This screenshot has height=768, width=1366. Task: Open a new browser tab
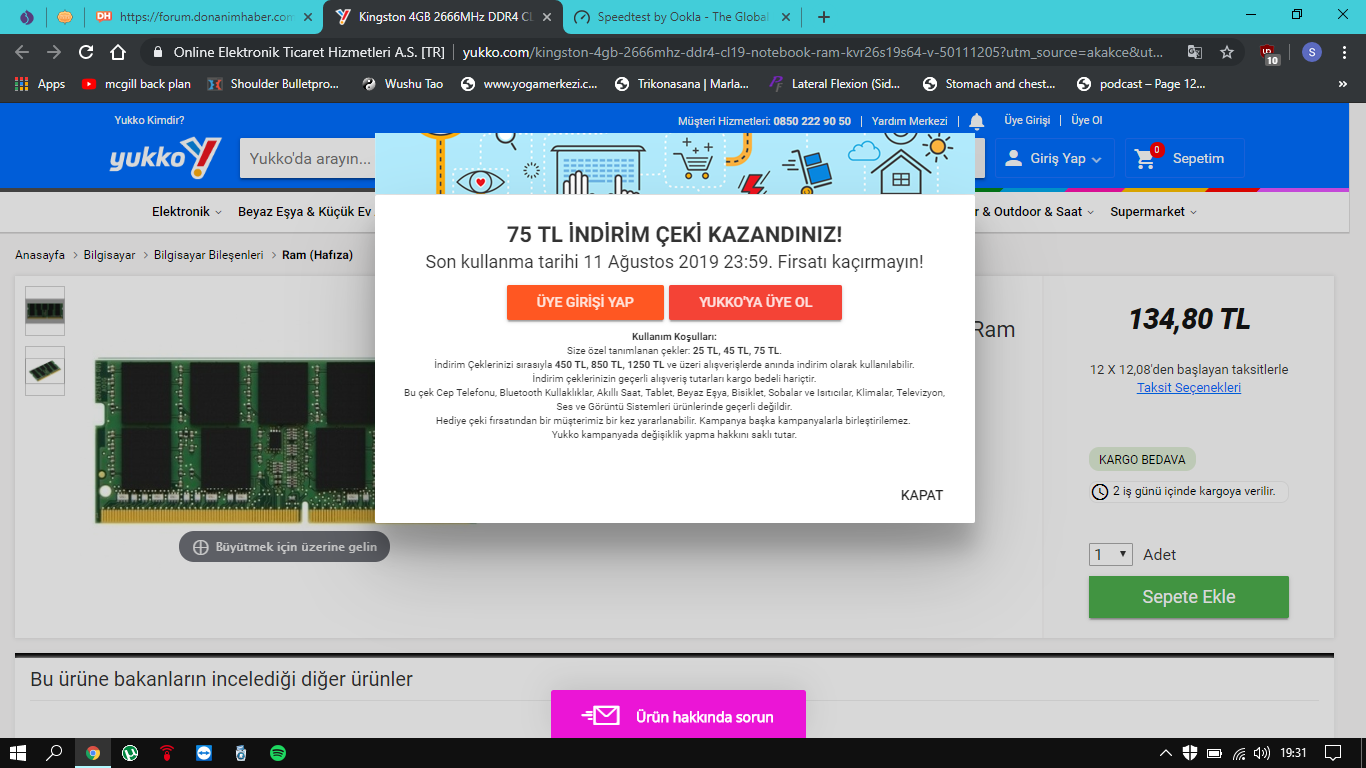coord(824,17)
